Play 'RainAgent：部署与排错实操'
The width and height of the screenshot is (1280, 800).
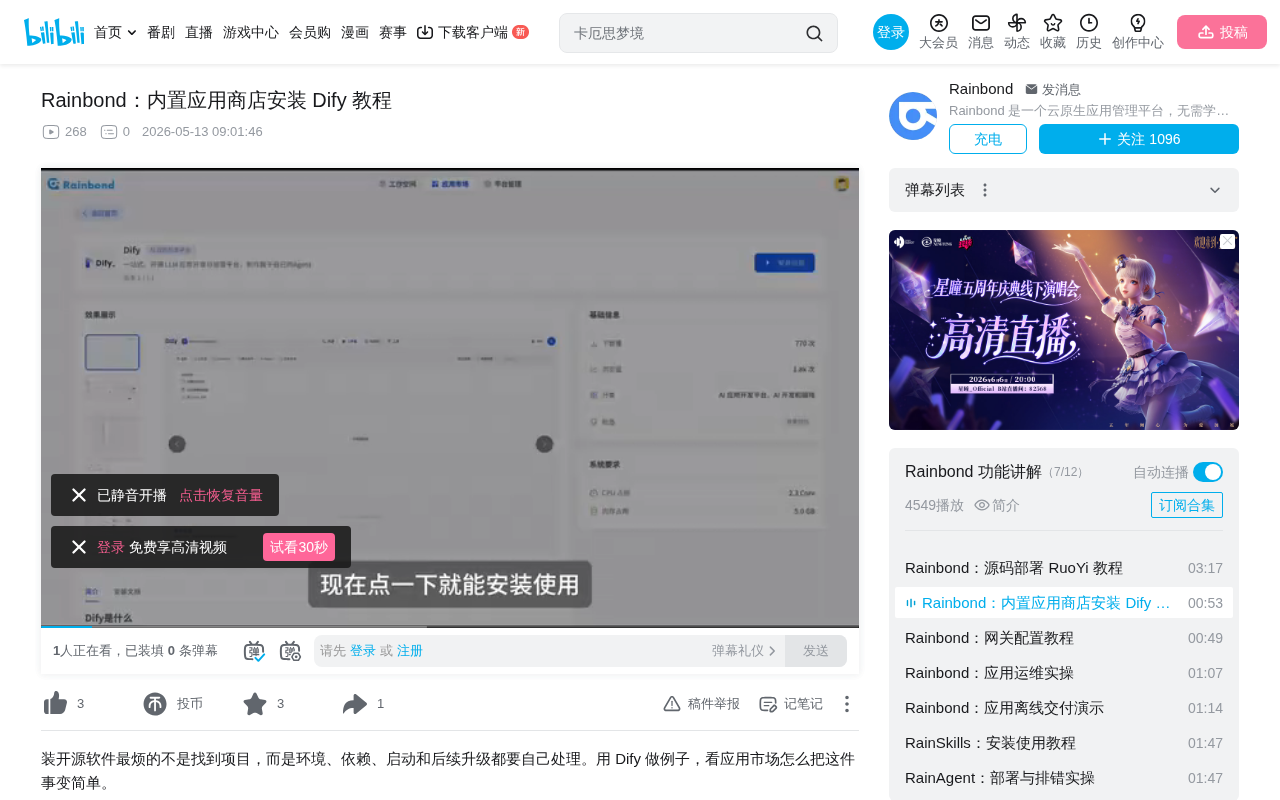[1064, 778]
